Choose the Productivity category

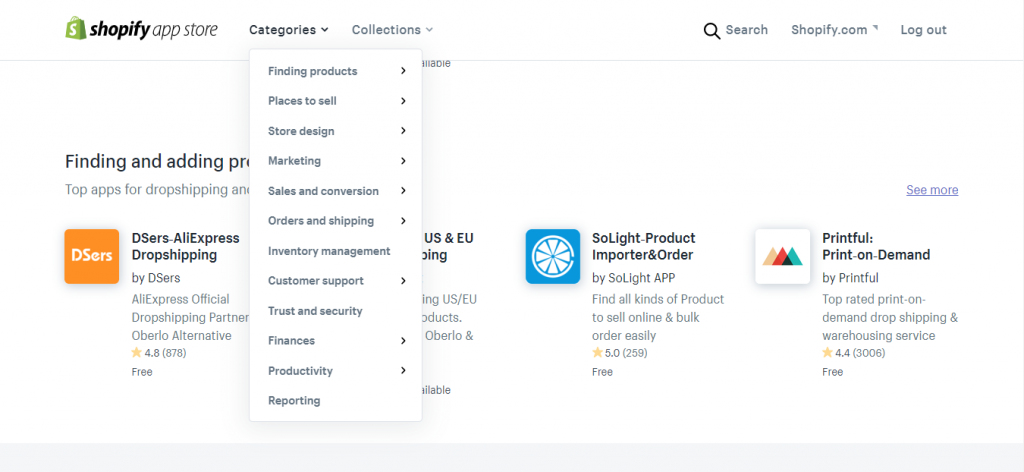click(300, 371)
